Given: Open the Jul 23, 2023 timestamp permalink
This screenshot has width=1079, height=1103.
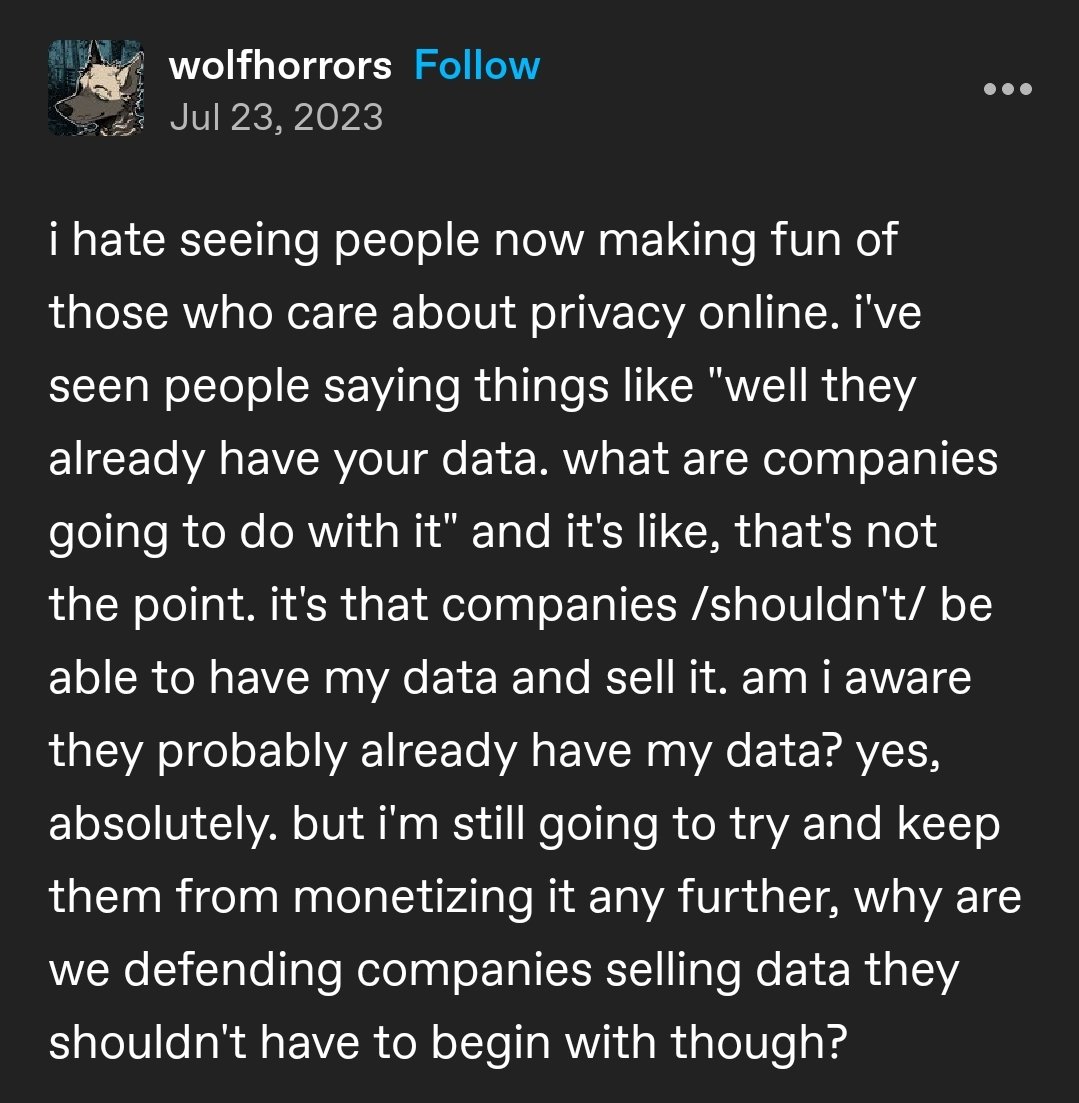Looking at the screenshot, I should [x=277, y=117].
